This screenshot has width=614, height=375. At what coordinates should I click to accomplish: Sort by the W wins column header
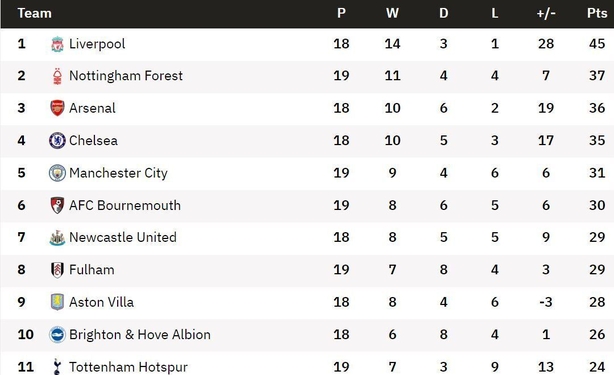pyautogui.click(x=392, y=13)
